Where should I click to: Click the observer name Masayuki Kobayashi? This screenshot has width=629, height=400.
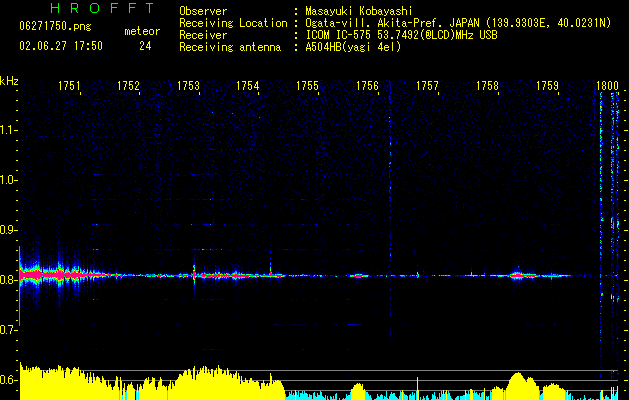pos(359,11)
